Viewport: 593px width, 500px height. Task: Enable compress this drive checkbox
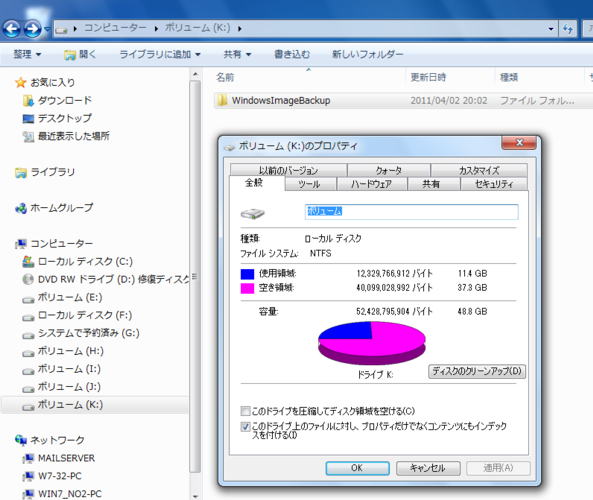click(245, 411)
